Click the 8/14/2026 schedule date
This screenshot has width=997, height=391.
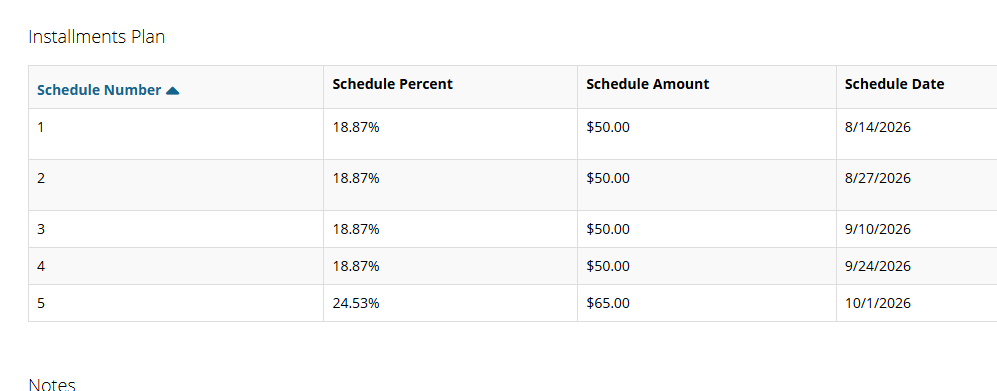pyautogui.click(x=877, y=127)
